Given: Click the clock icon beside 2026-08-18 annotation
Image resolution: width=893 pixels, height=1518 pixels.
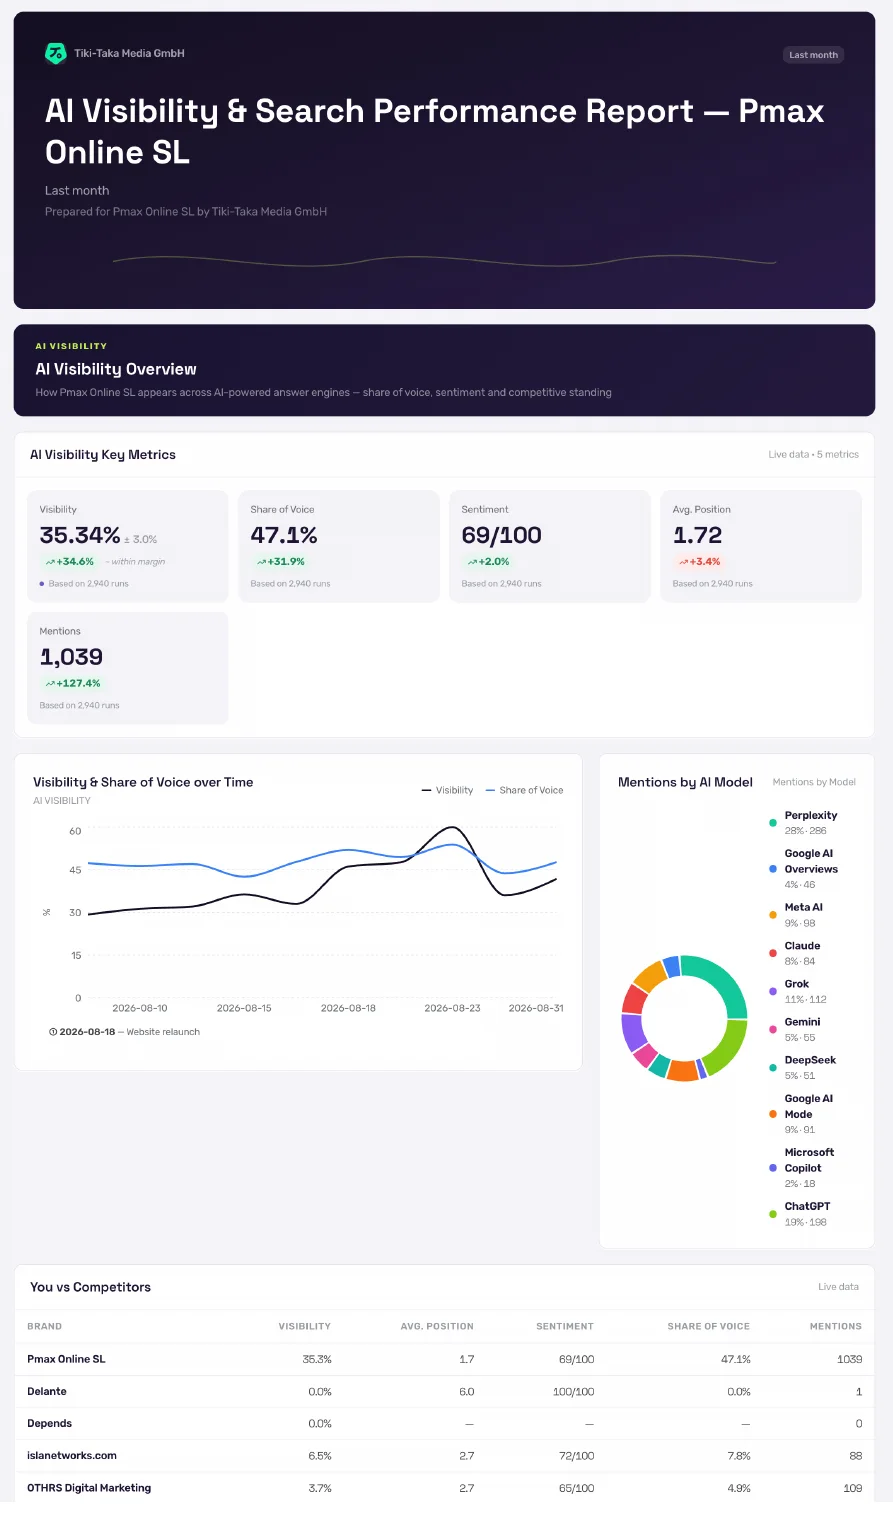Looking at the screenshot, I should click(53, 1032).
